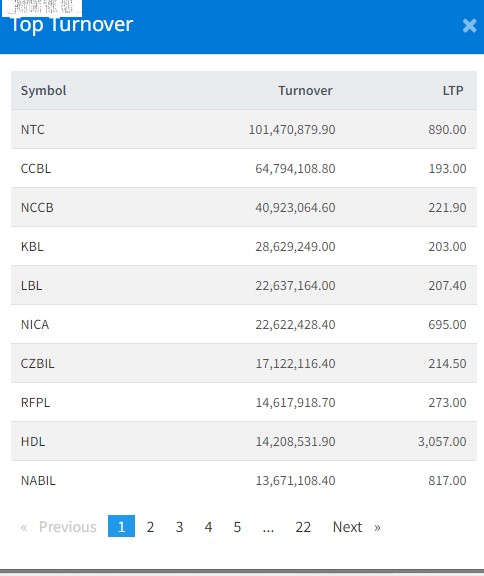Image resolution: width=484 pixels, height=576 pixels.
Task: Select the CZBIL row
Action: point(244,363)
